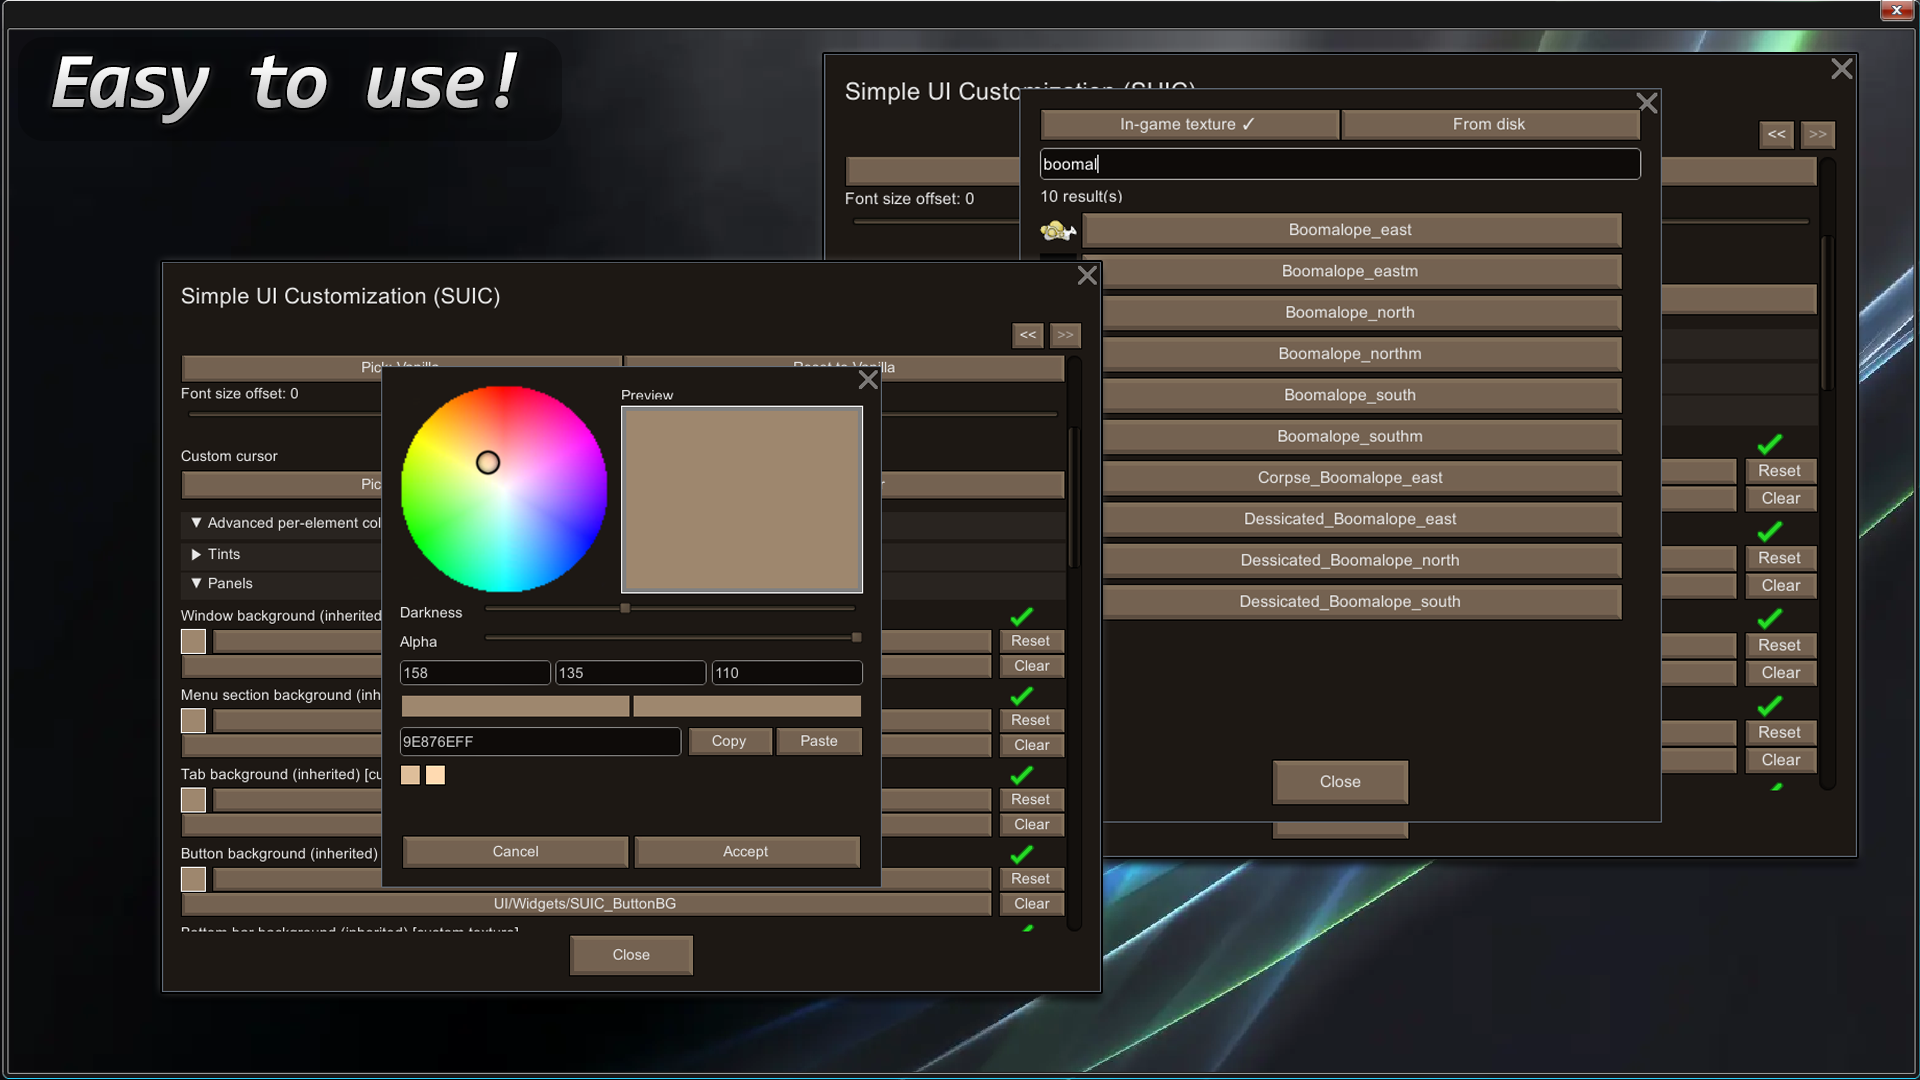
Task: Close the front SUIC window via Close button
Action: [x=631, y=955]
